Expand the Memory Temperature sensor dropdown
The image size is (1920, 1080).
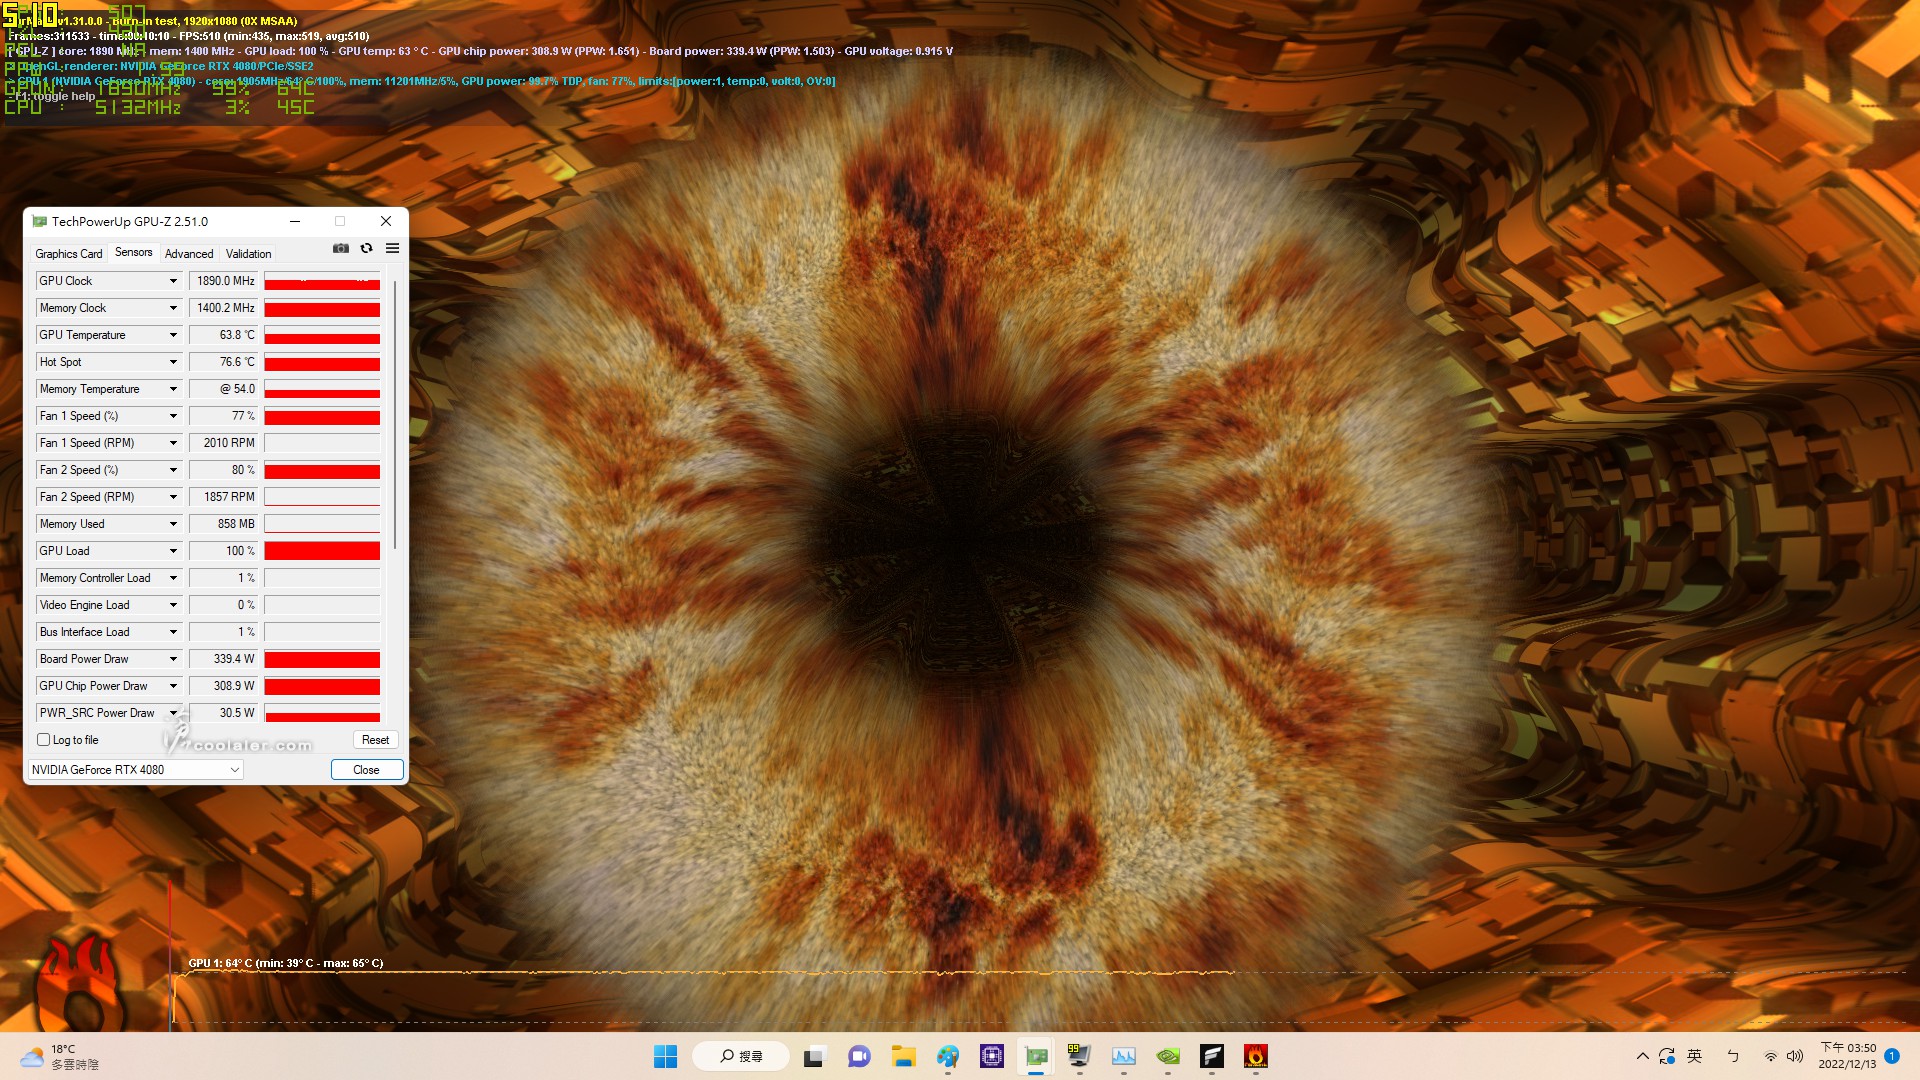173,389
